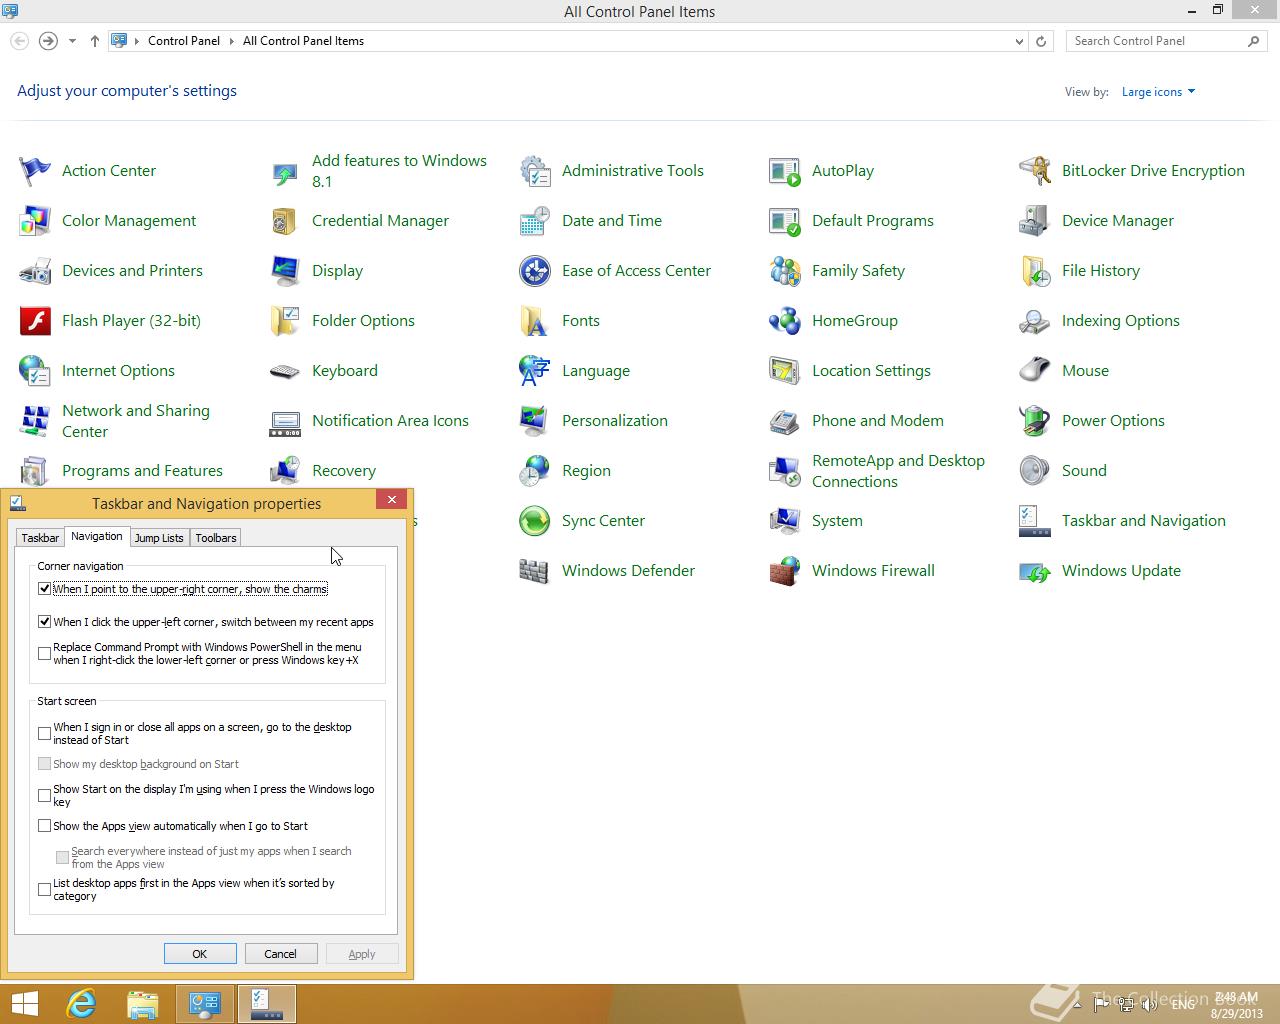The height and width of the screenshot is (1024, 1280).
Task: Click the Fonts folder icon
Action: pyautogui.click(x=535, y=321)
